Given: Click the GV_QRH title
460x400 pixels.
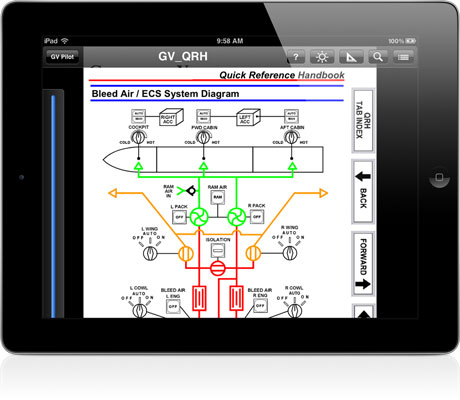Looking at the screenshot, I should click(183, 56).
